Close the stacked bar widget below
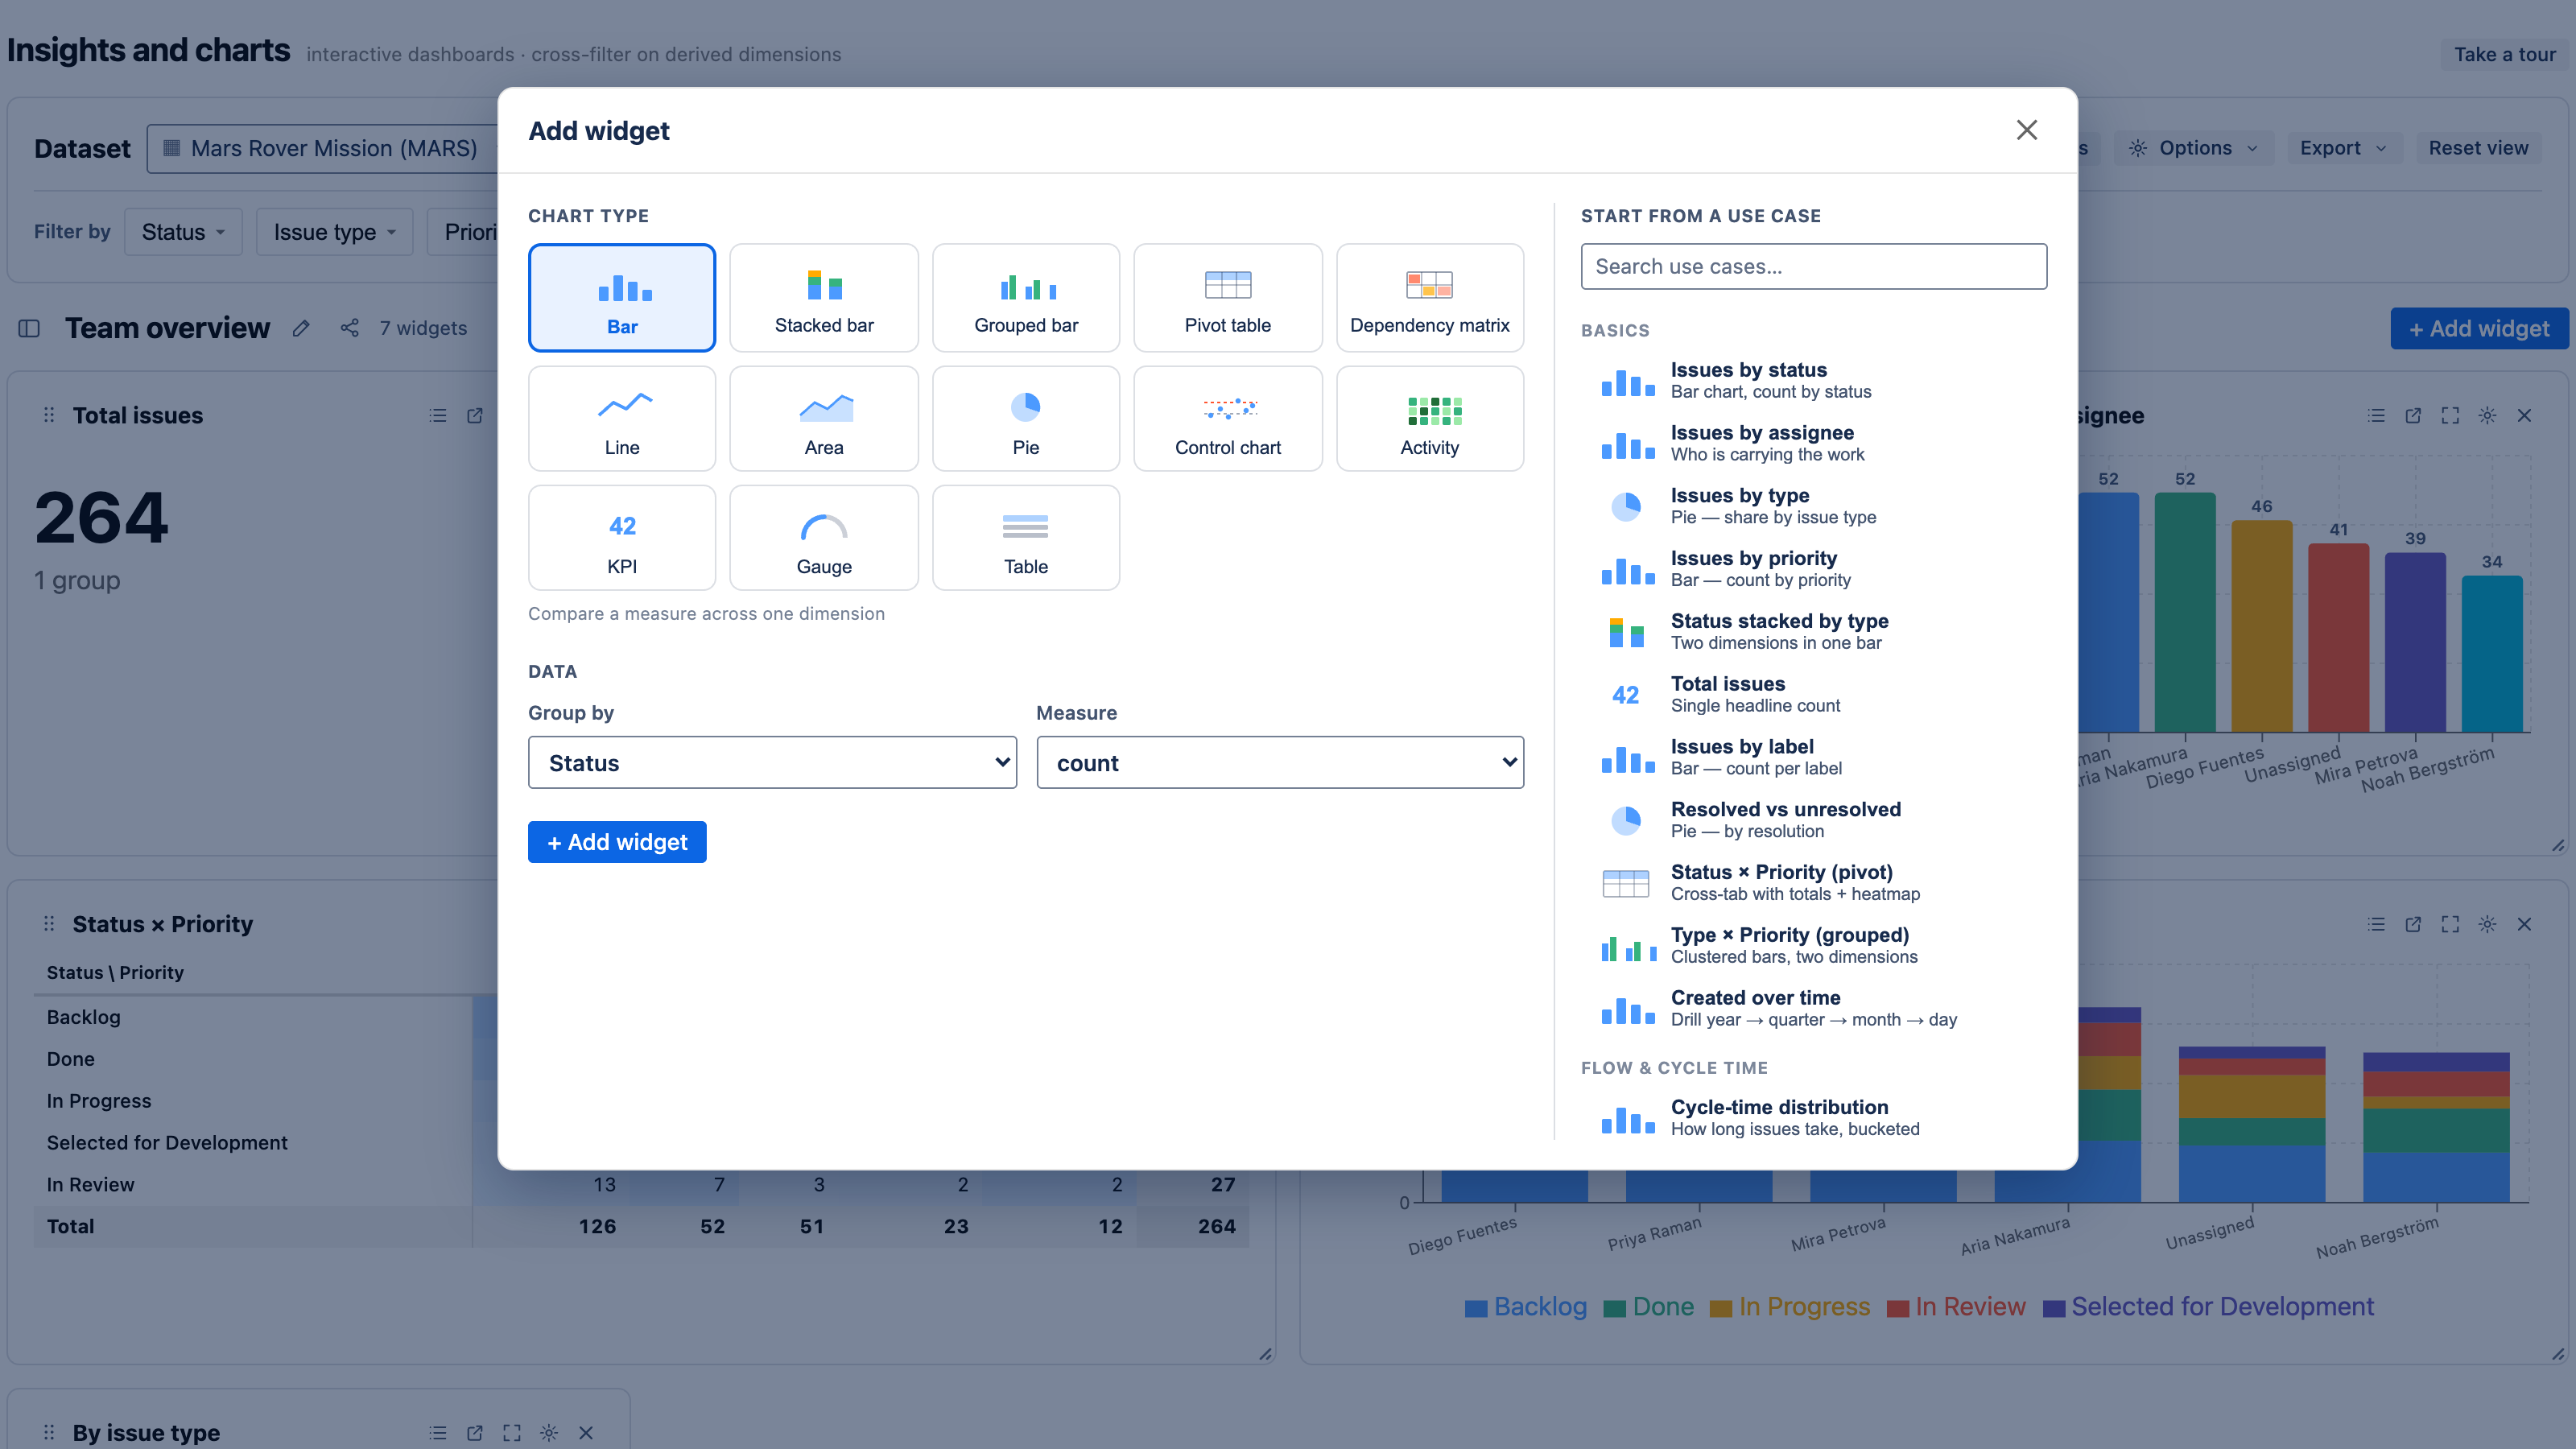 [x=2524, y=924]
